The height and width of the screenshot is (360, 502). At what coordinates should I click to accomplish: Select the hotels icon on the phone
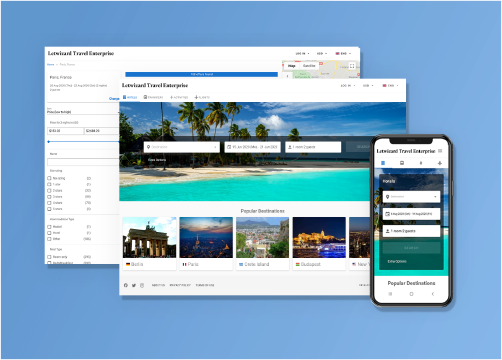(x=383, y=163)
